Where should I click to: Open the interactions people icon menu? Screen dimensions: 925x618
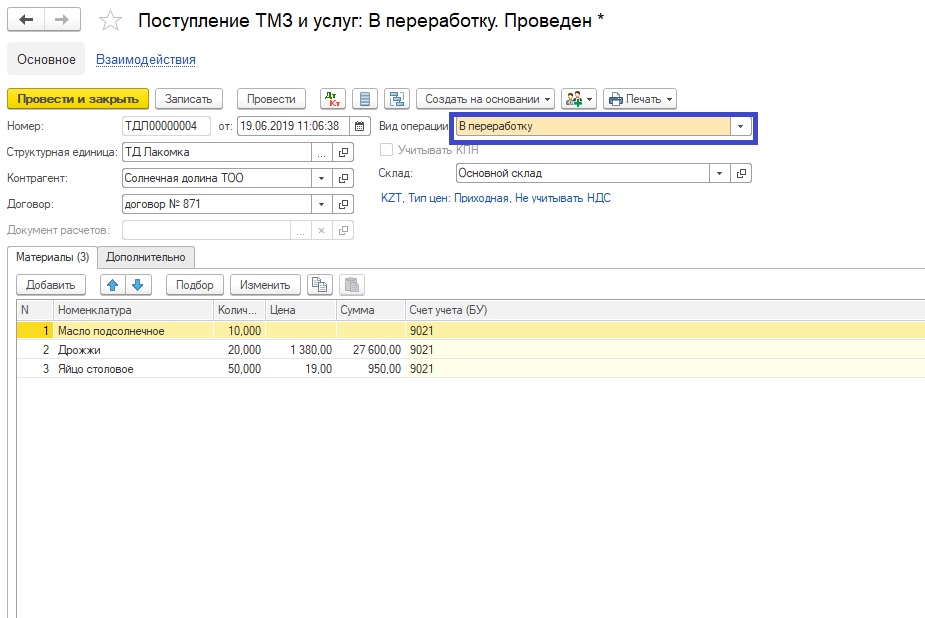(579, 99)
